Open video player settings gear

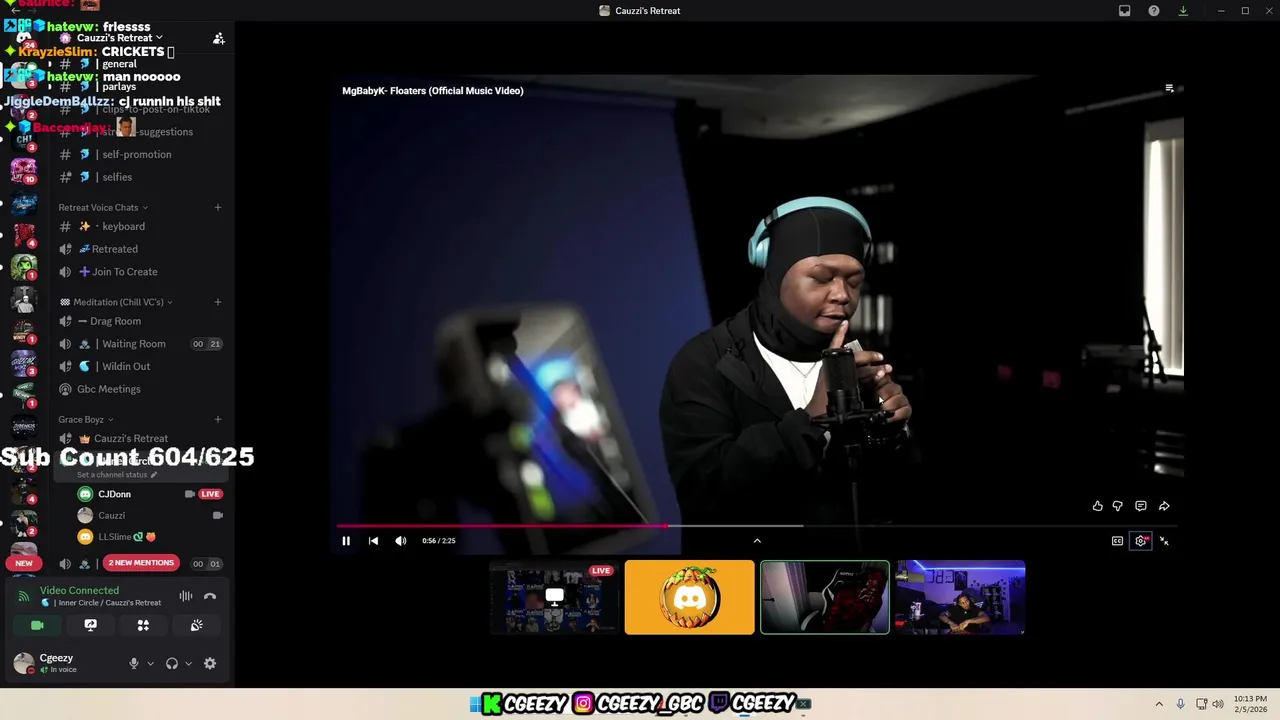point(1141,541)
